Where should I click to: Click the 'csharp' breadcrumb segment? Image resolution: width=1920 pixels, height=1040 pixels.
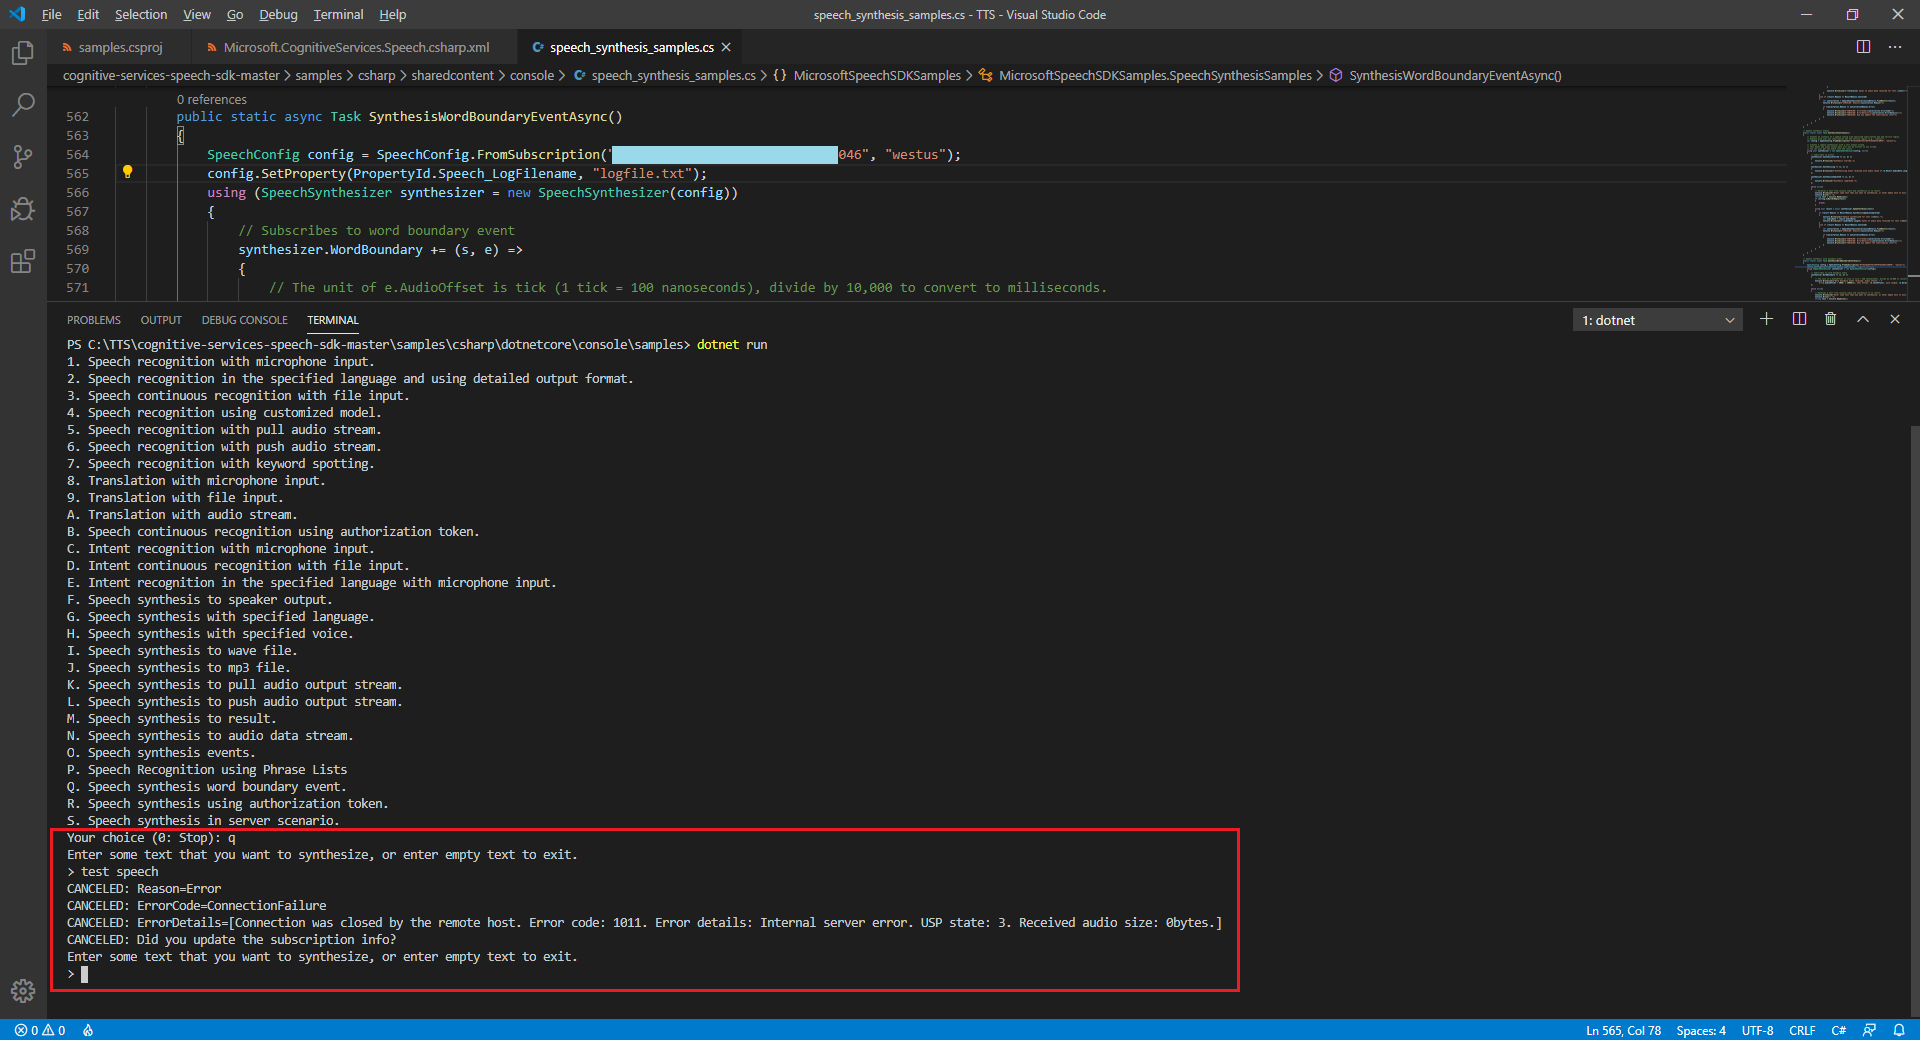click(377, 75)
